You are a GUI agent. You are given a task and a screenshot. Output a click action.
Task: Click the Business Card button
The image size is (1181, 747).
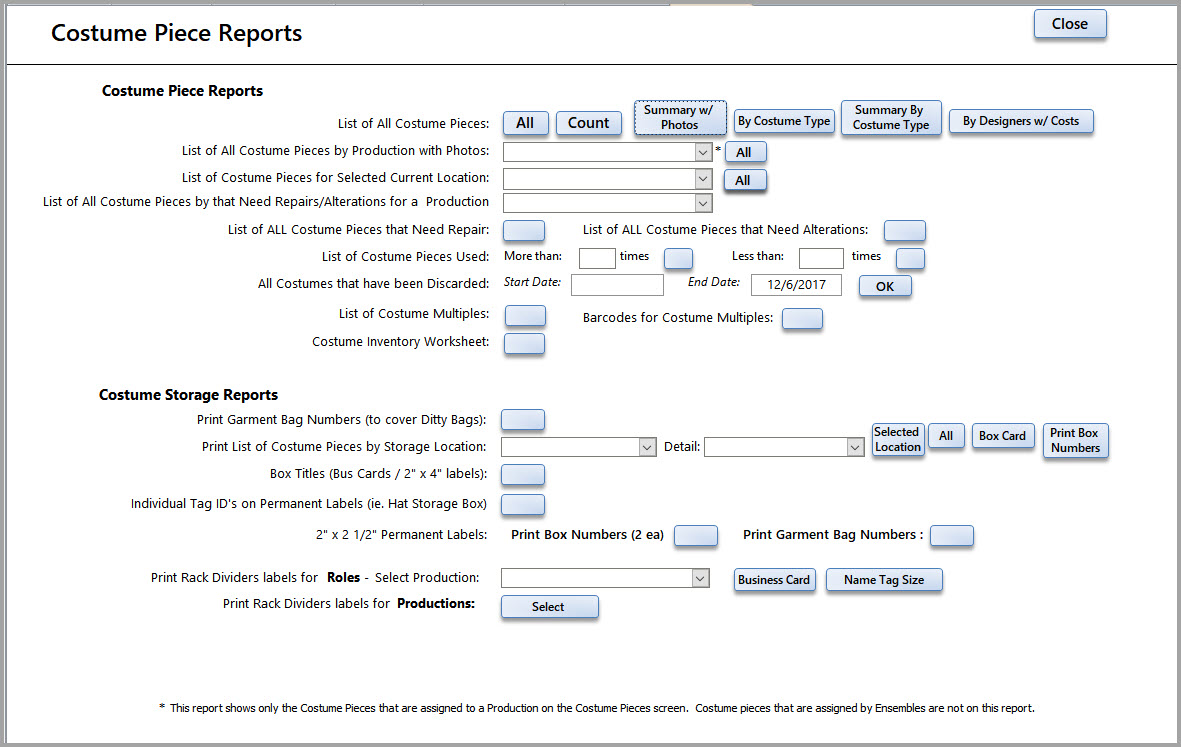coord(774,580)
